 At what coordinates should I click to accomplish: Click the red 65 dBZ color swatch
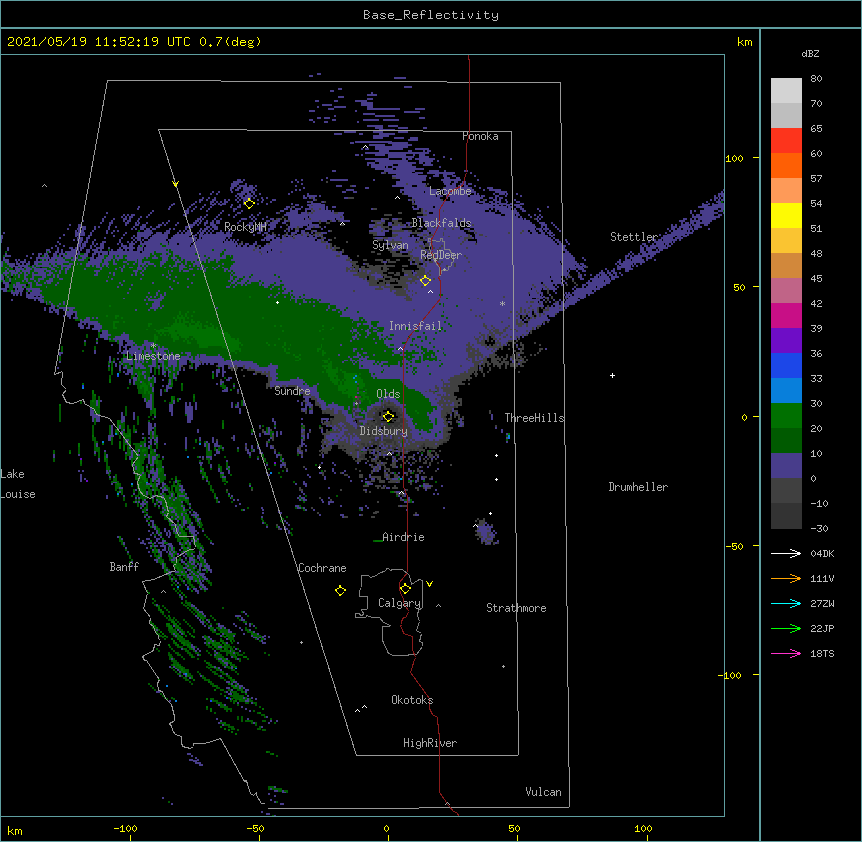[x=786, y=141]
